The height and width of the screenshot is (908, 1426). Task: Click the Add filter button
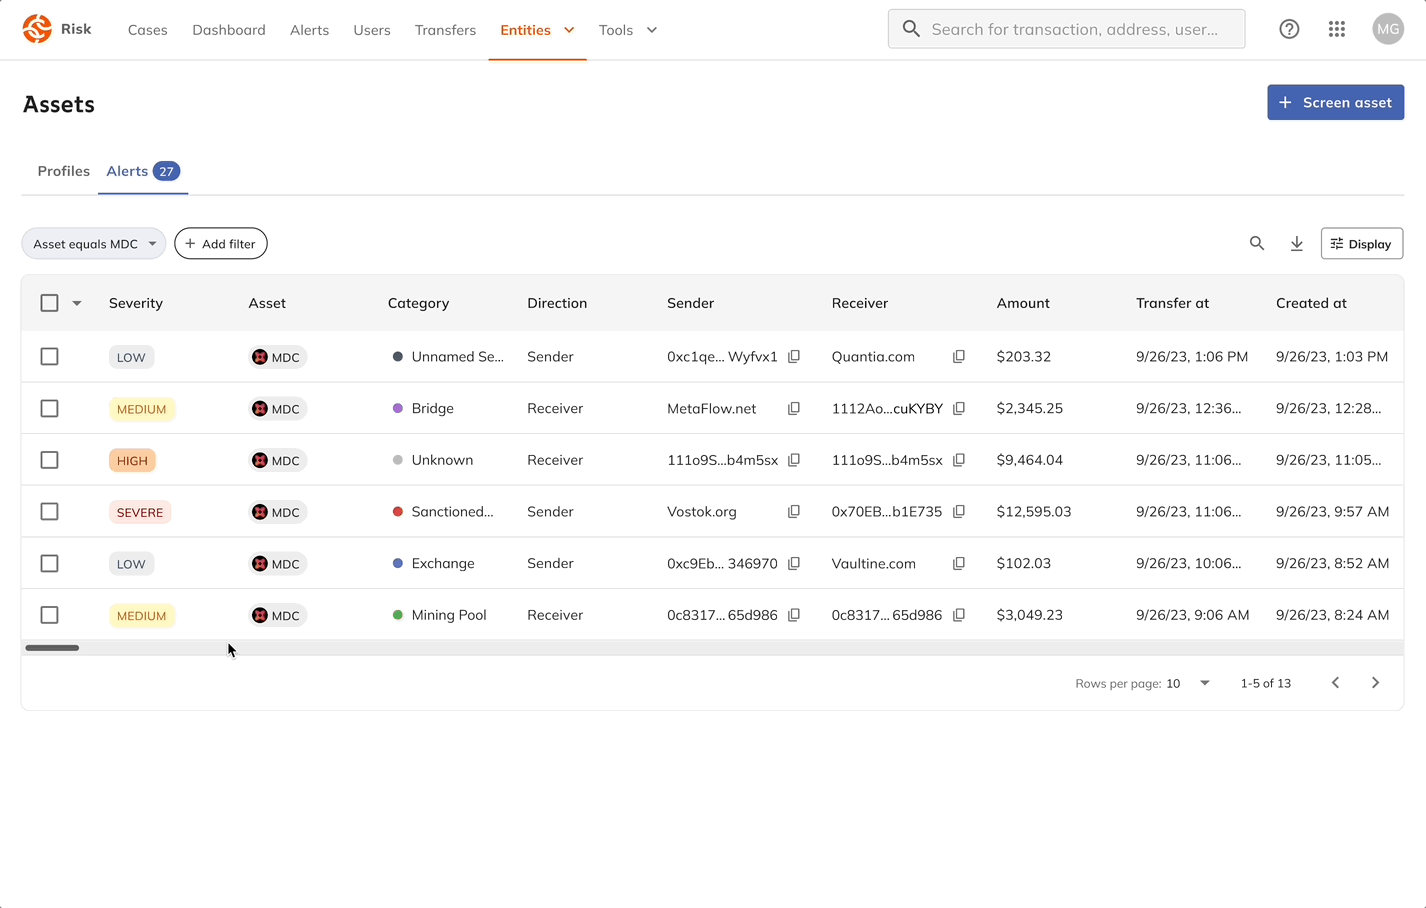(x=221, y=244)
